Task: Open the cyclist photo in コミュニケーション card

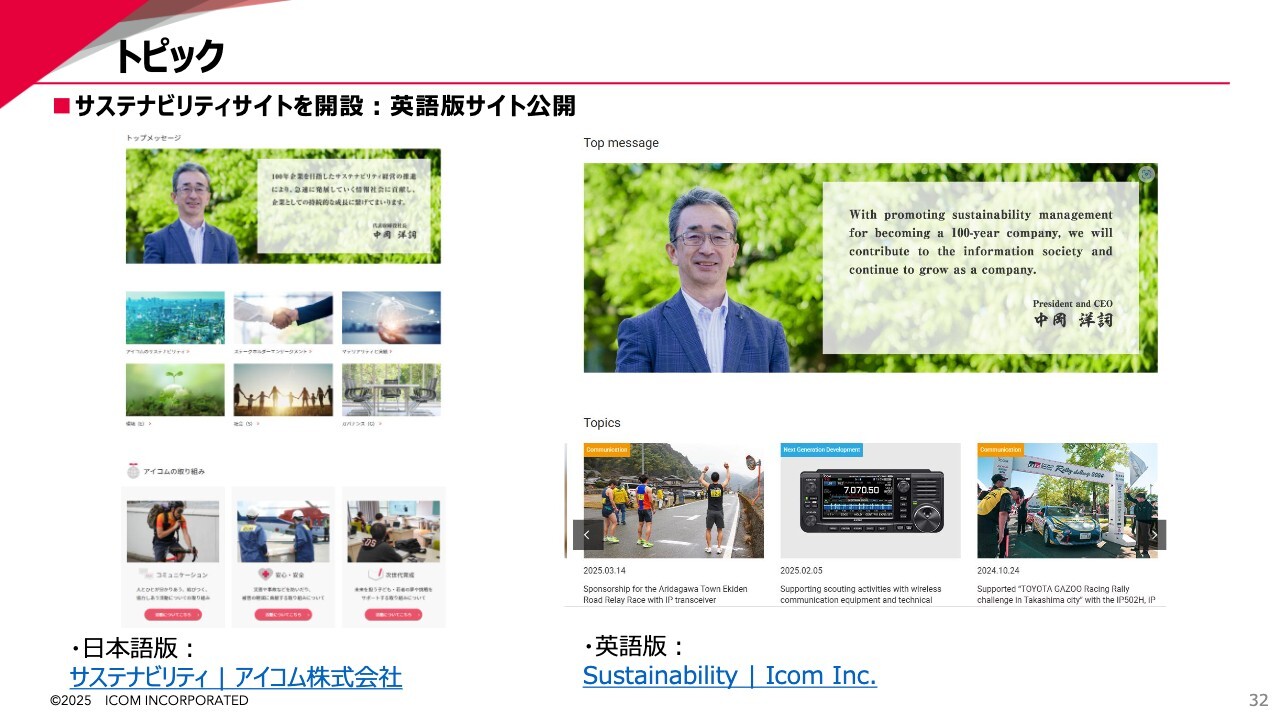Action: pyautogui.click(x=173, y=531)
